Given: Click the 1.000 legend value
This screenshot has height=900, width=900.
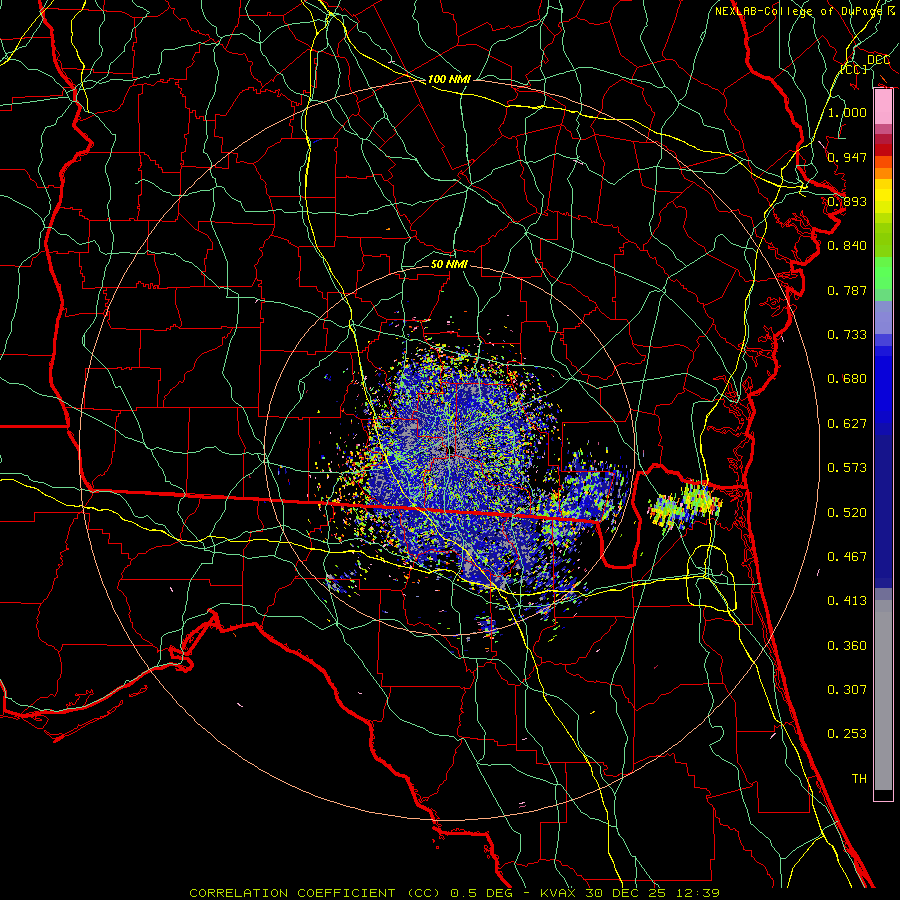Looking at the screenshot, I should coord(847,112).
